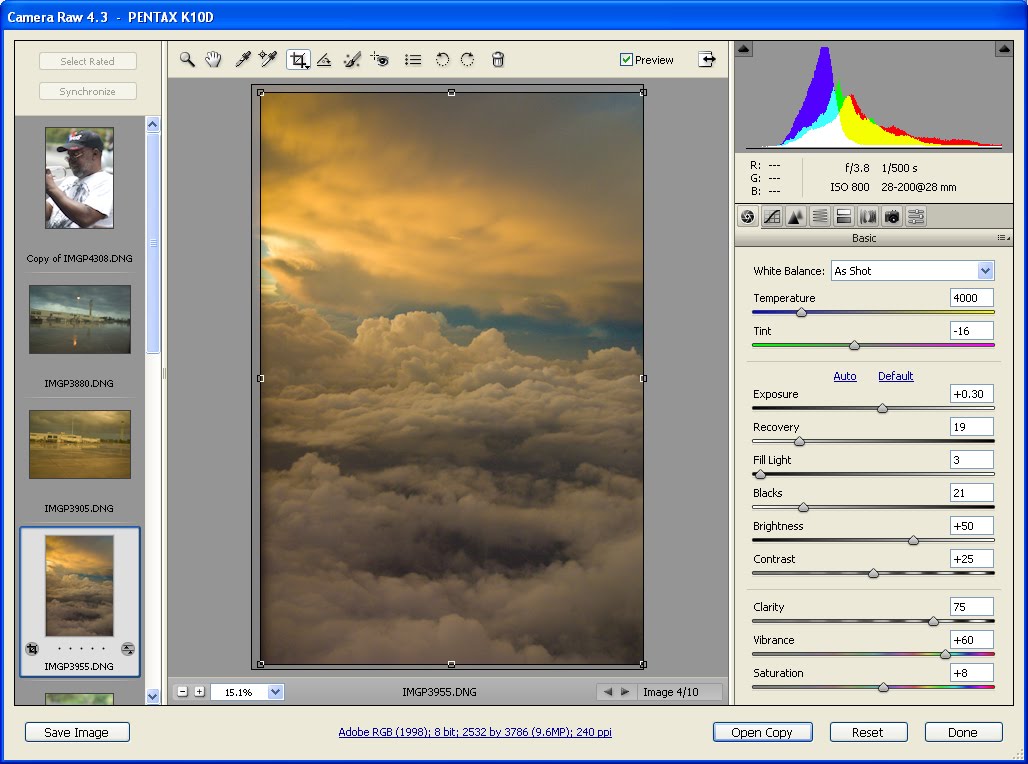Screen dimensions: 1028x764
Task: Click the Done button
Action: click(963, 732)
